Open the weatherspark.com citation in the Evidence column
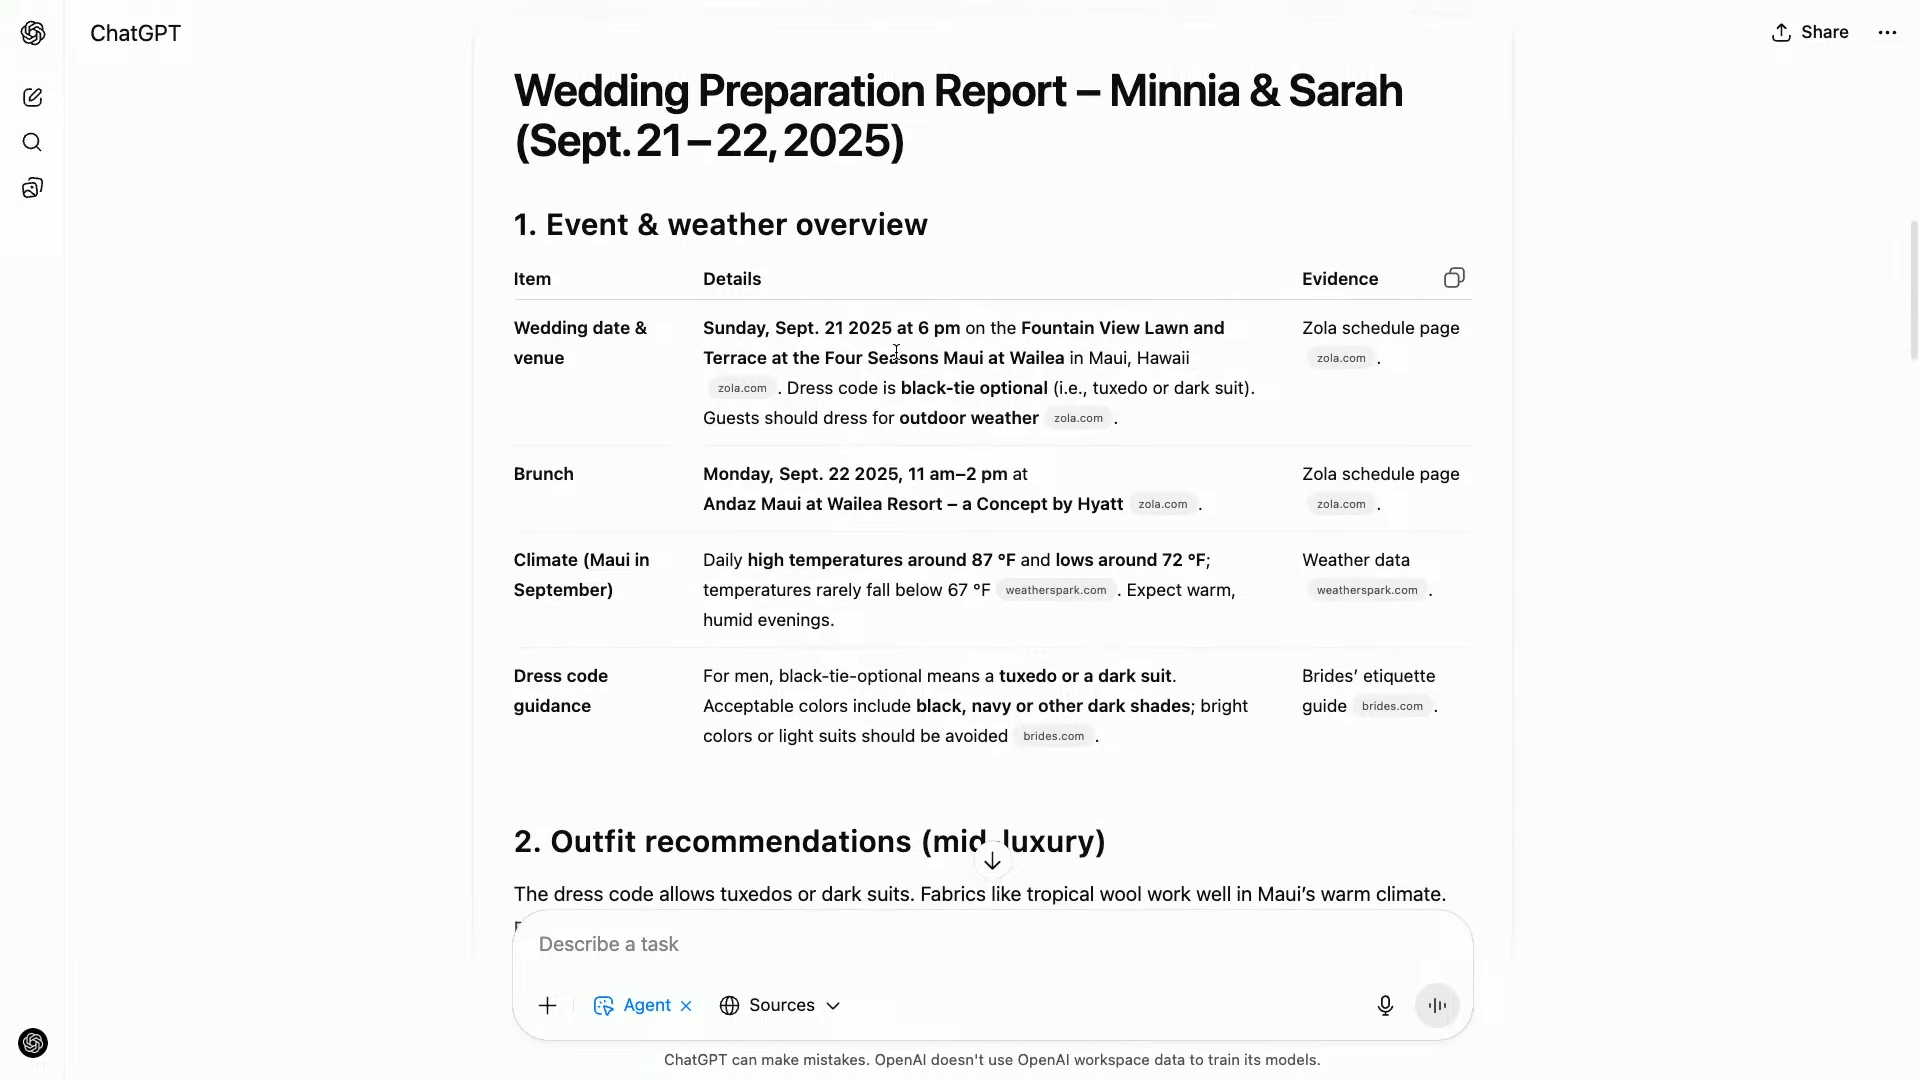Viewport: 1920px width, 1080px height. [x=1366, y=591]
